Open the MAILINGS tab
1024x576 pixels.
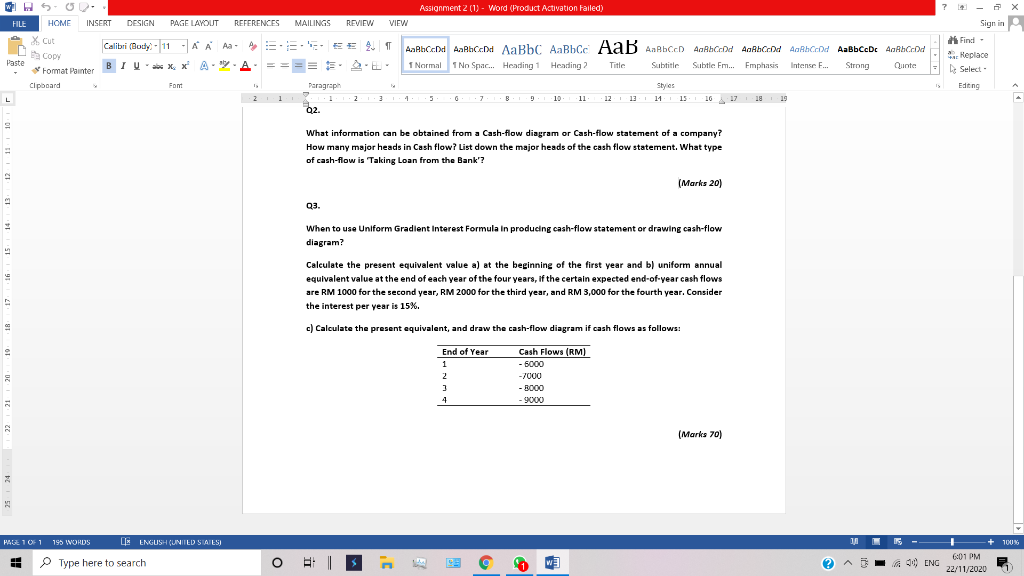tap(311, 23)
